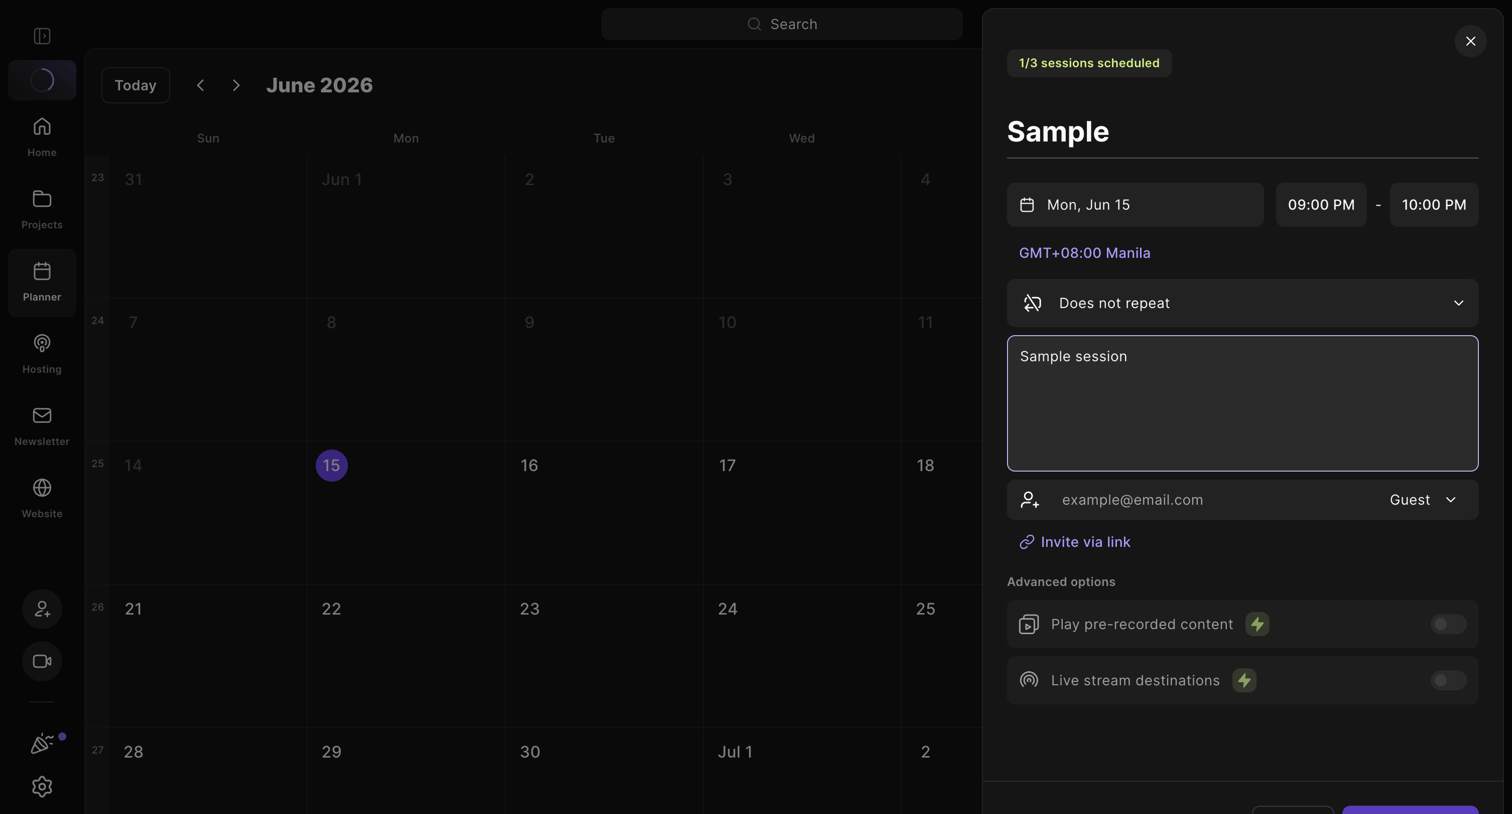This screenshot has height=814, width=1512.
Task: Select June 24 on the calendar
Action: (x=727, y=609)
